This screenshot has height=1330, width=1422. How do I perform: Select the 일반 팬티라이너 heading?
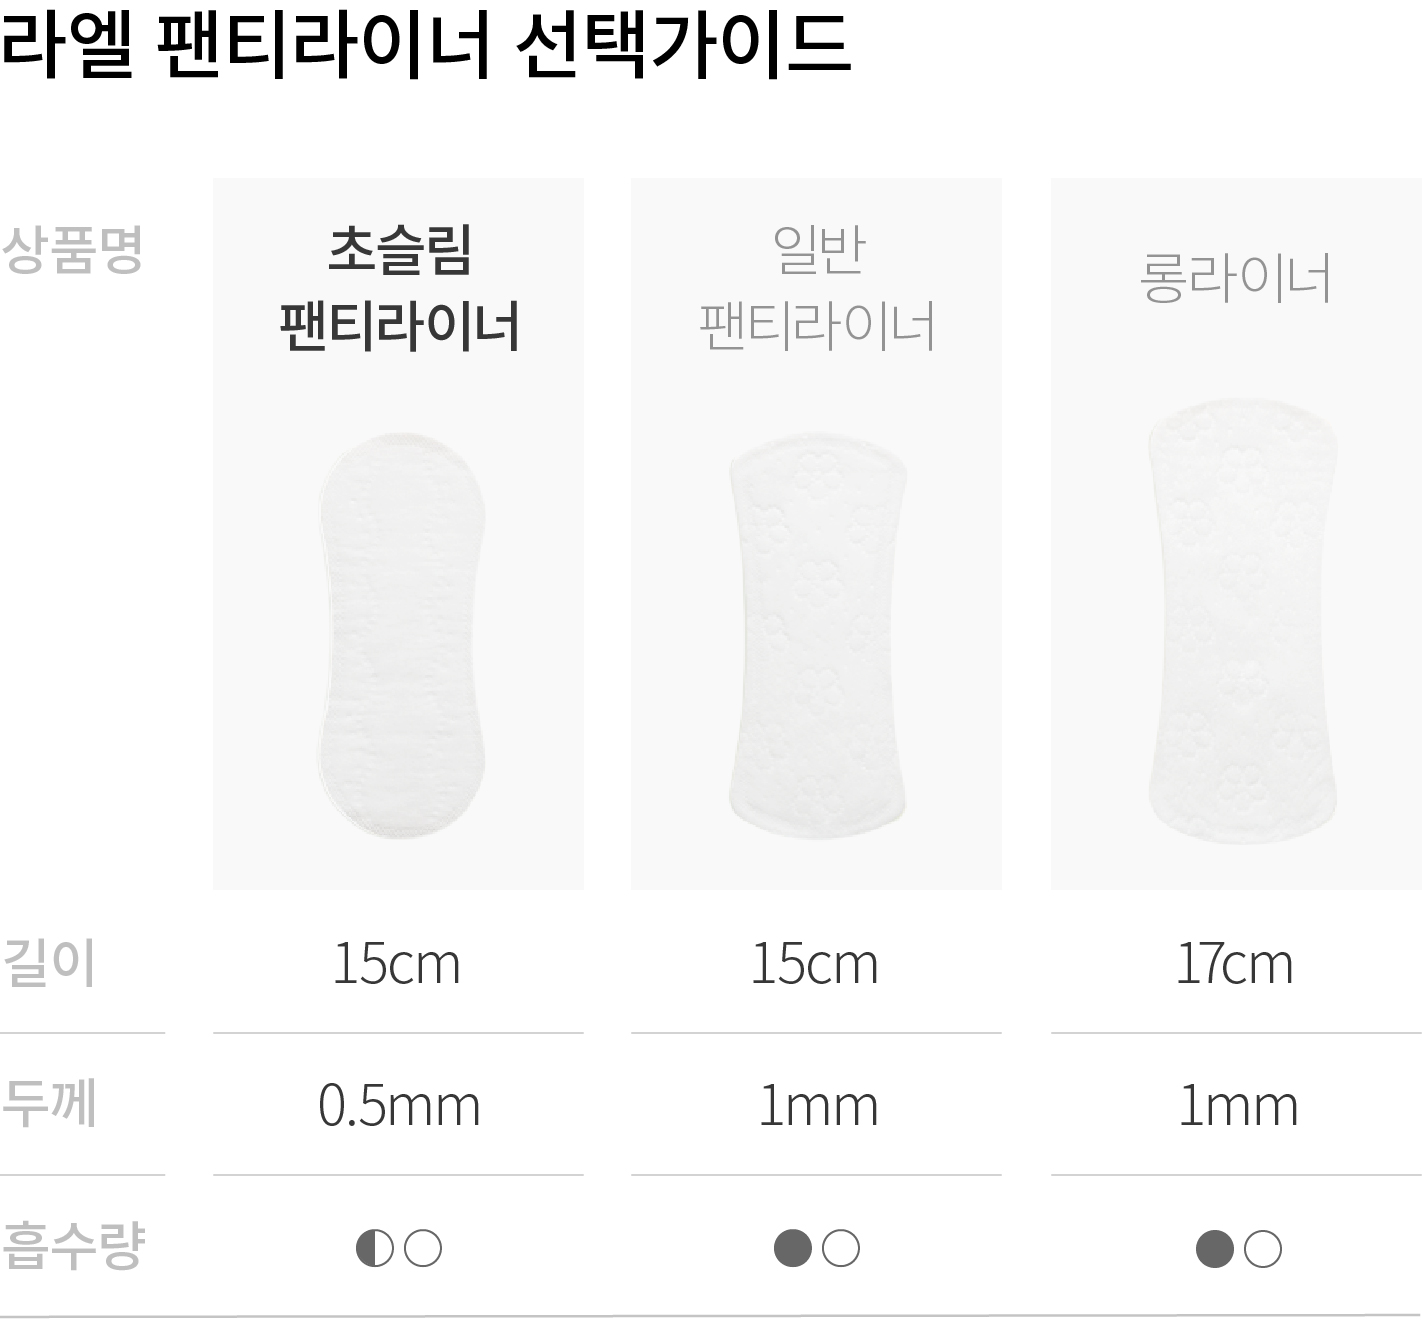pyautogui.click(x=817, y=289)
